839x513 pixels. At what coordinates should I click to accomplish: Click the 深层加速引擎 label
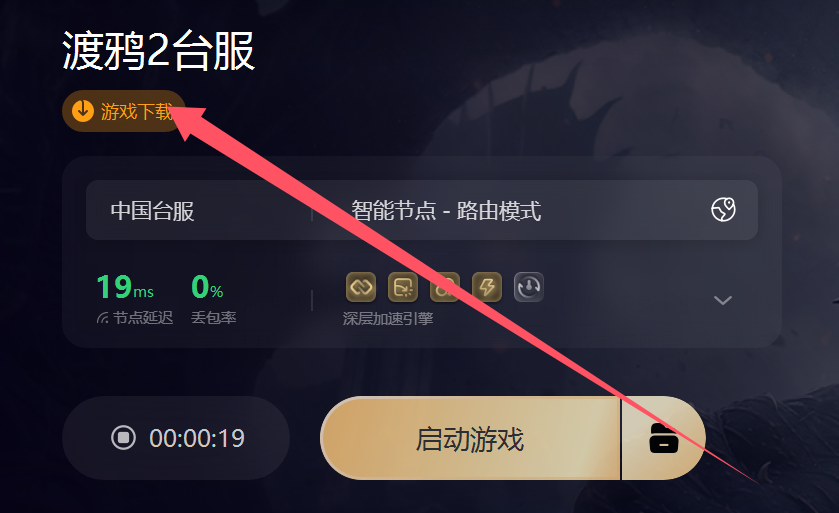coord(388,319)
